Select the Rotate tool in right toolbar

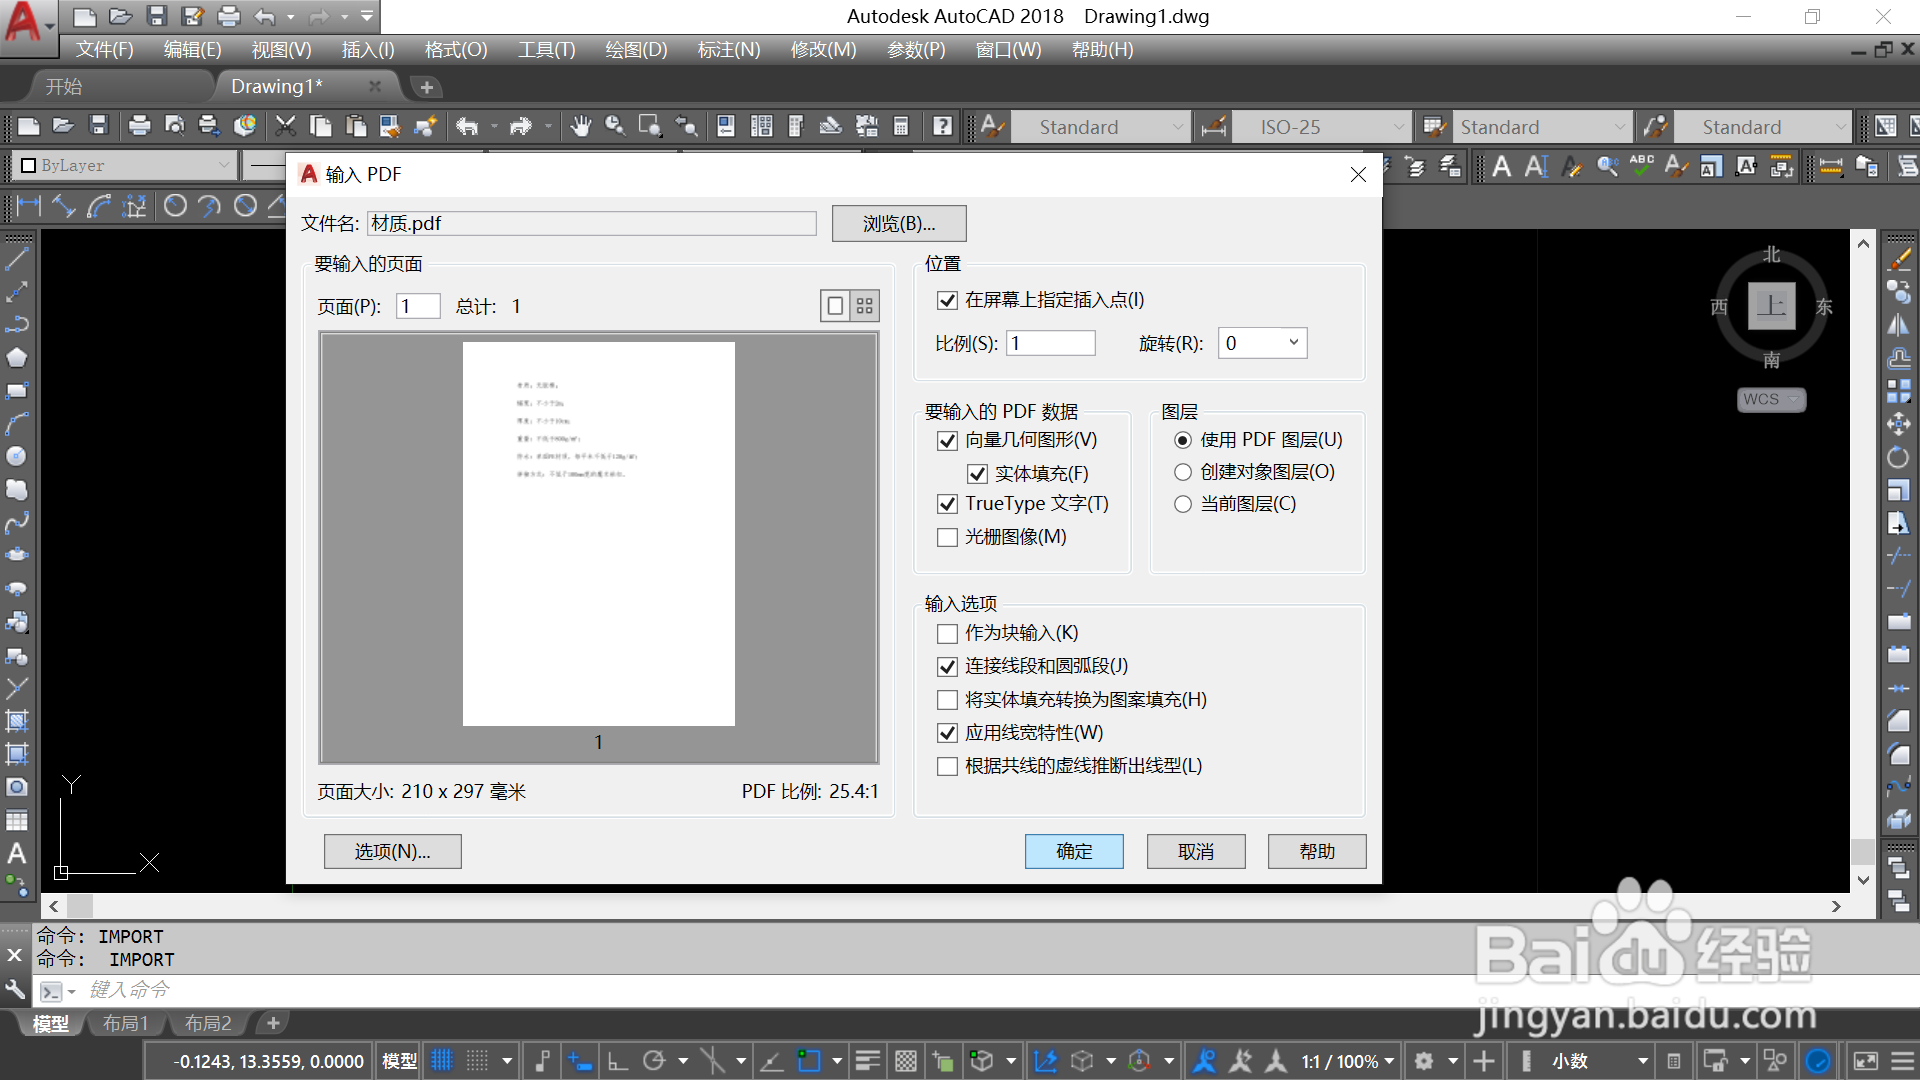pos(1898,457)
